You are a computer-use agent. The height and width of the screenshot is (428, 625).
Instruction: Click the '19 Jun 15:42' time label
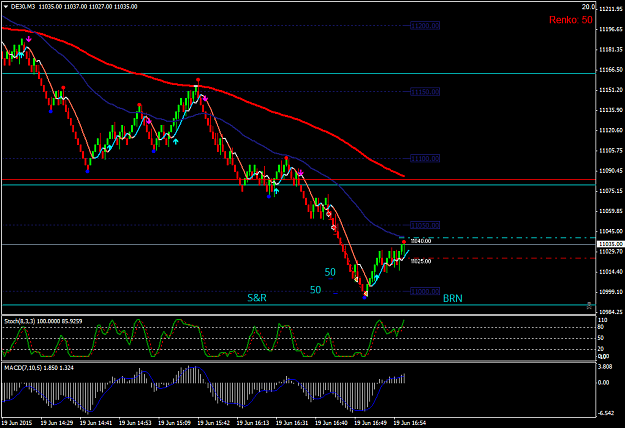click(x=213, y=422)
